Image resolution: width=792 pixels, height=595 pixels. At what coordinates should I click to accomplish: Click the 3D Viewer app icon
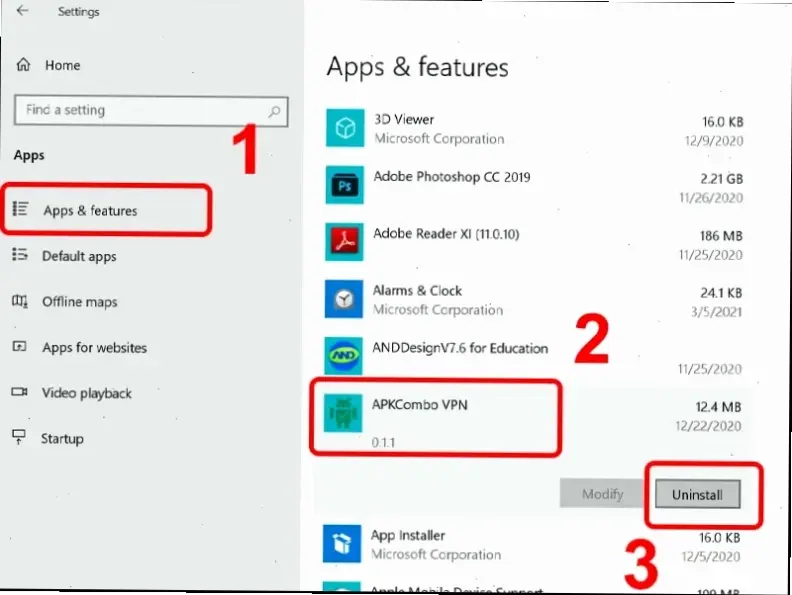[345, 128]
